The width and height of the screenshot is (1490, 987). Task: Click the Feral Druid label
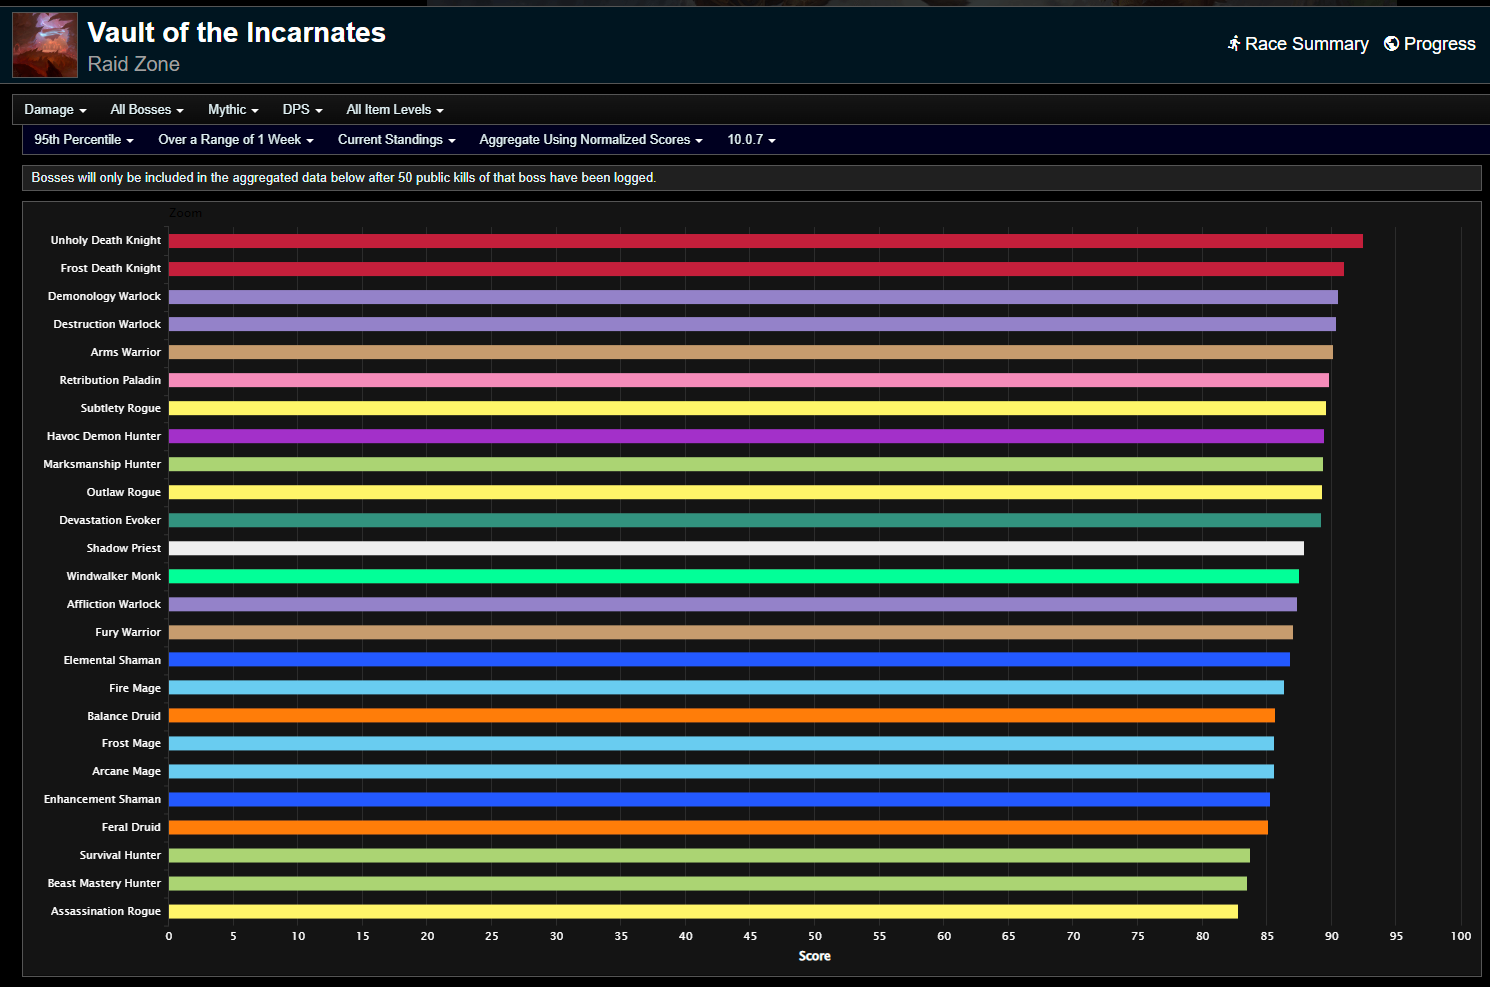coord(131,828)
